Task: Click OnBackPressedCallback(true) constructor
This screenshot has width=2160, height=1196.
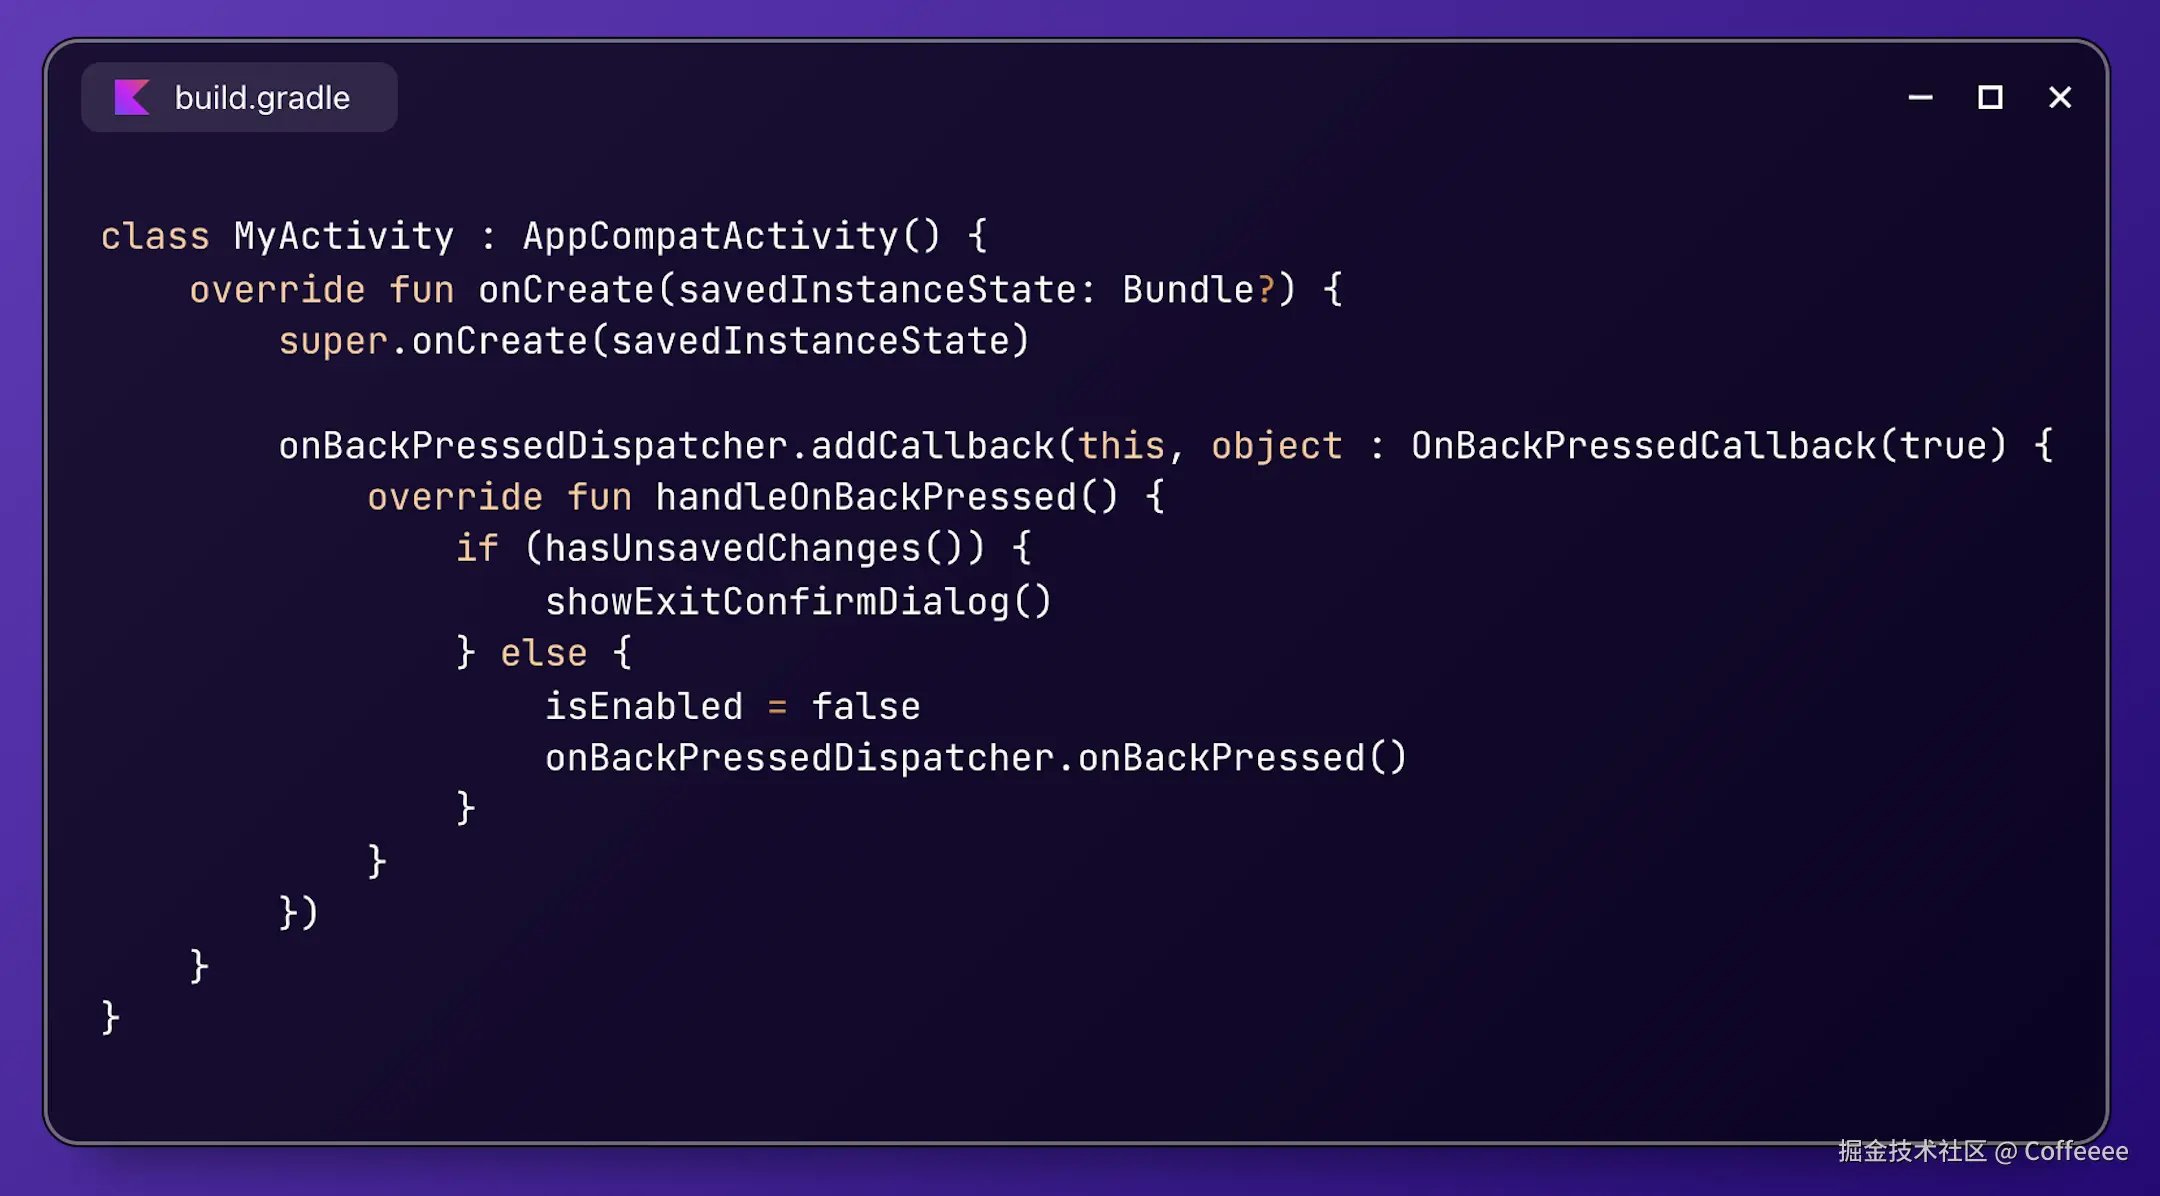Action: (1709, 446)
